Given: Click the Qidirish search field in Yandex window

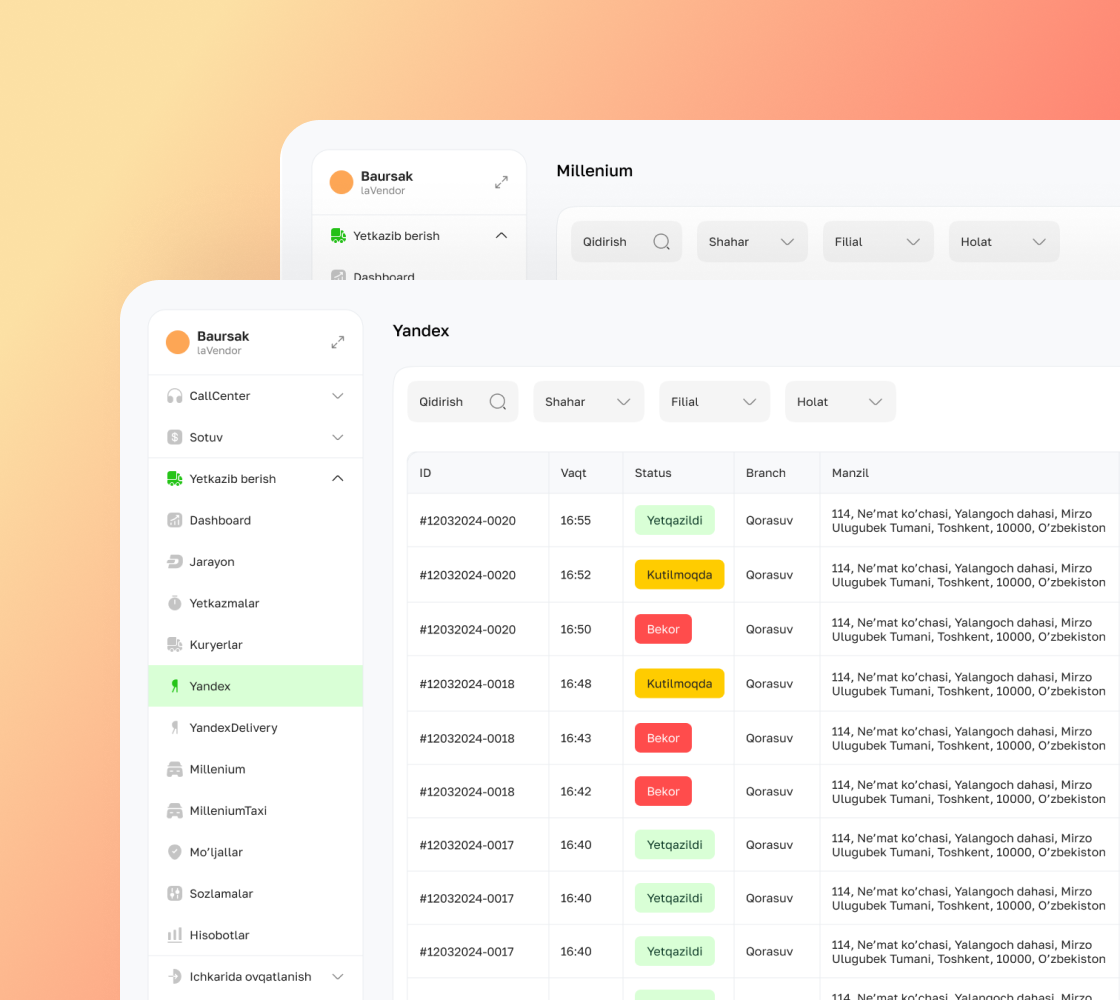Looking at the screenshot, I should (463, 401).
